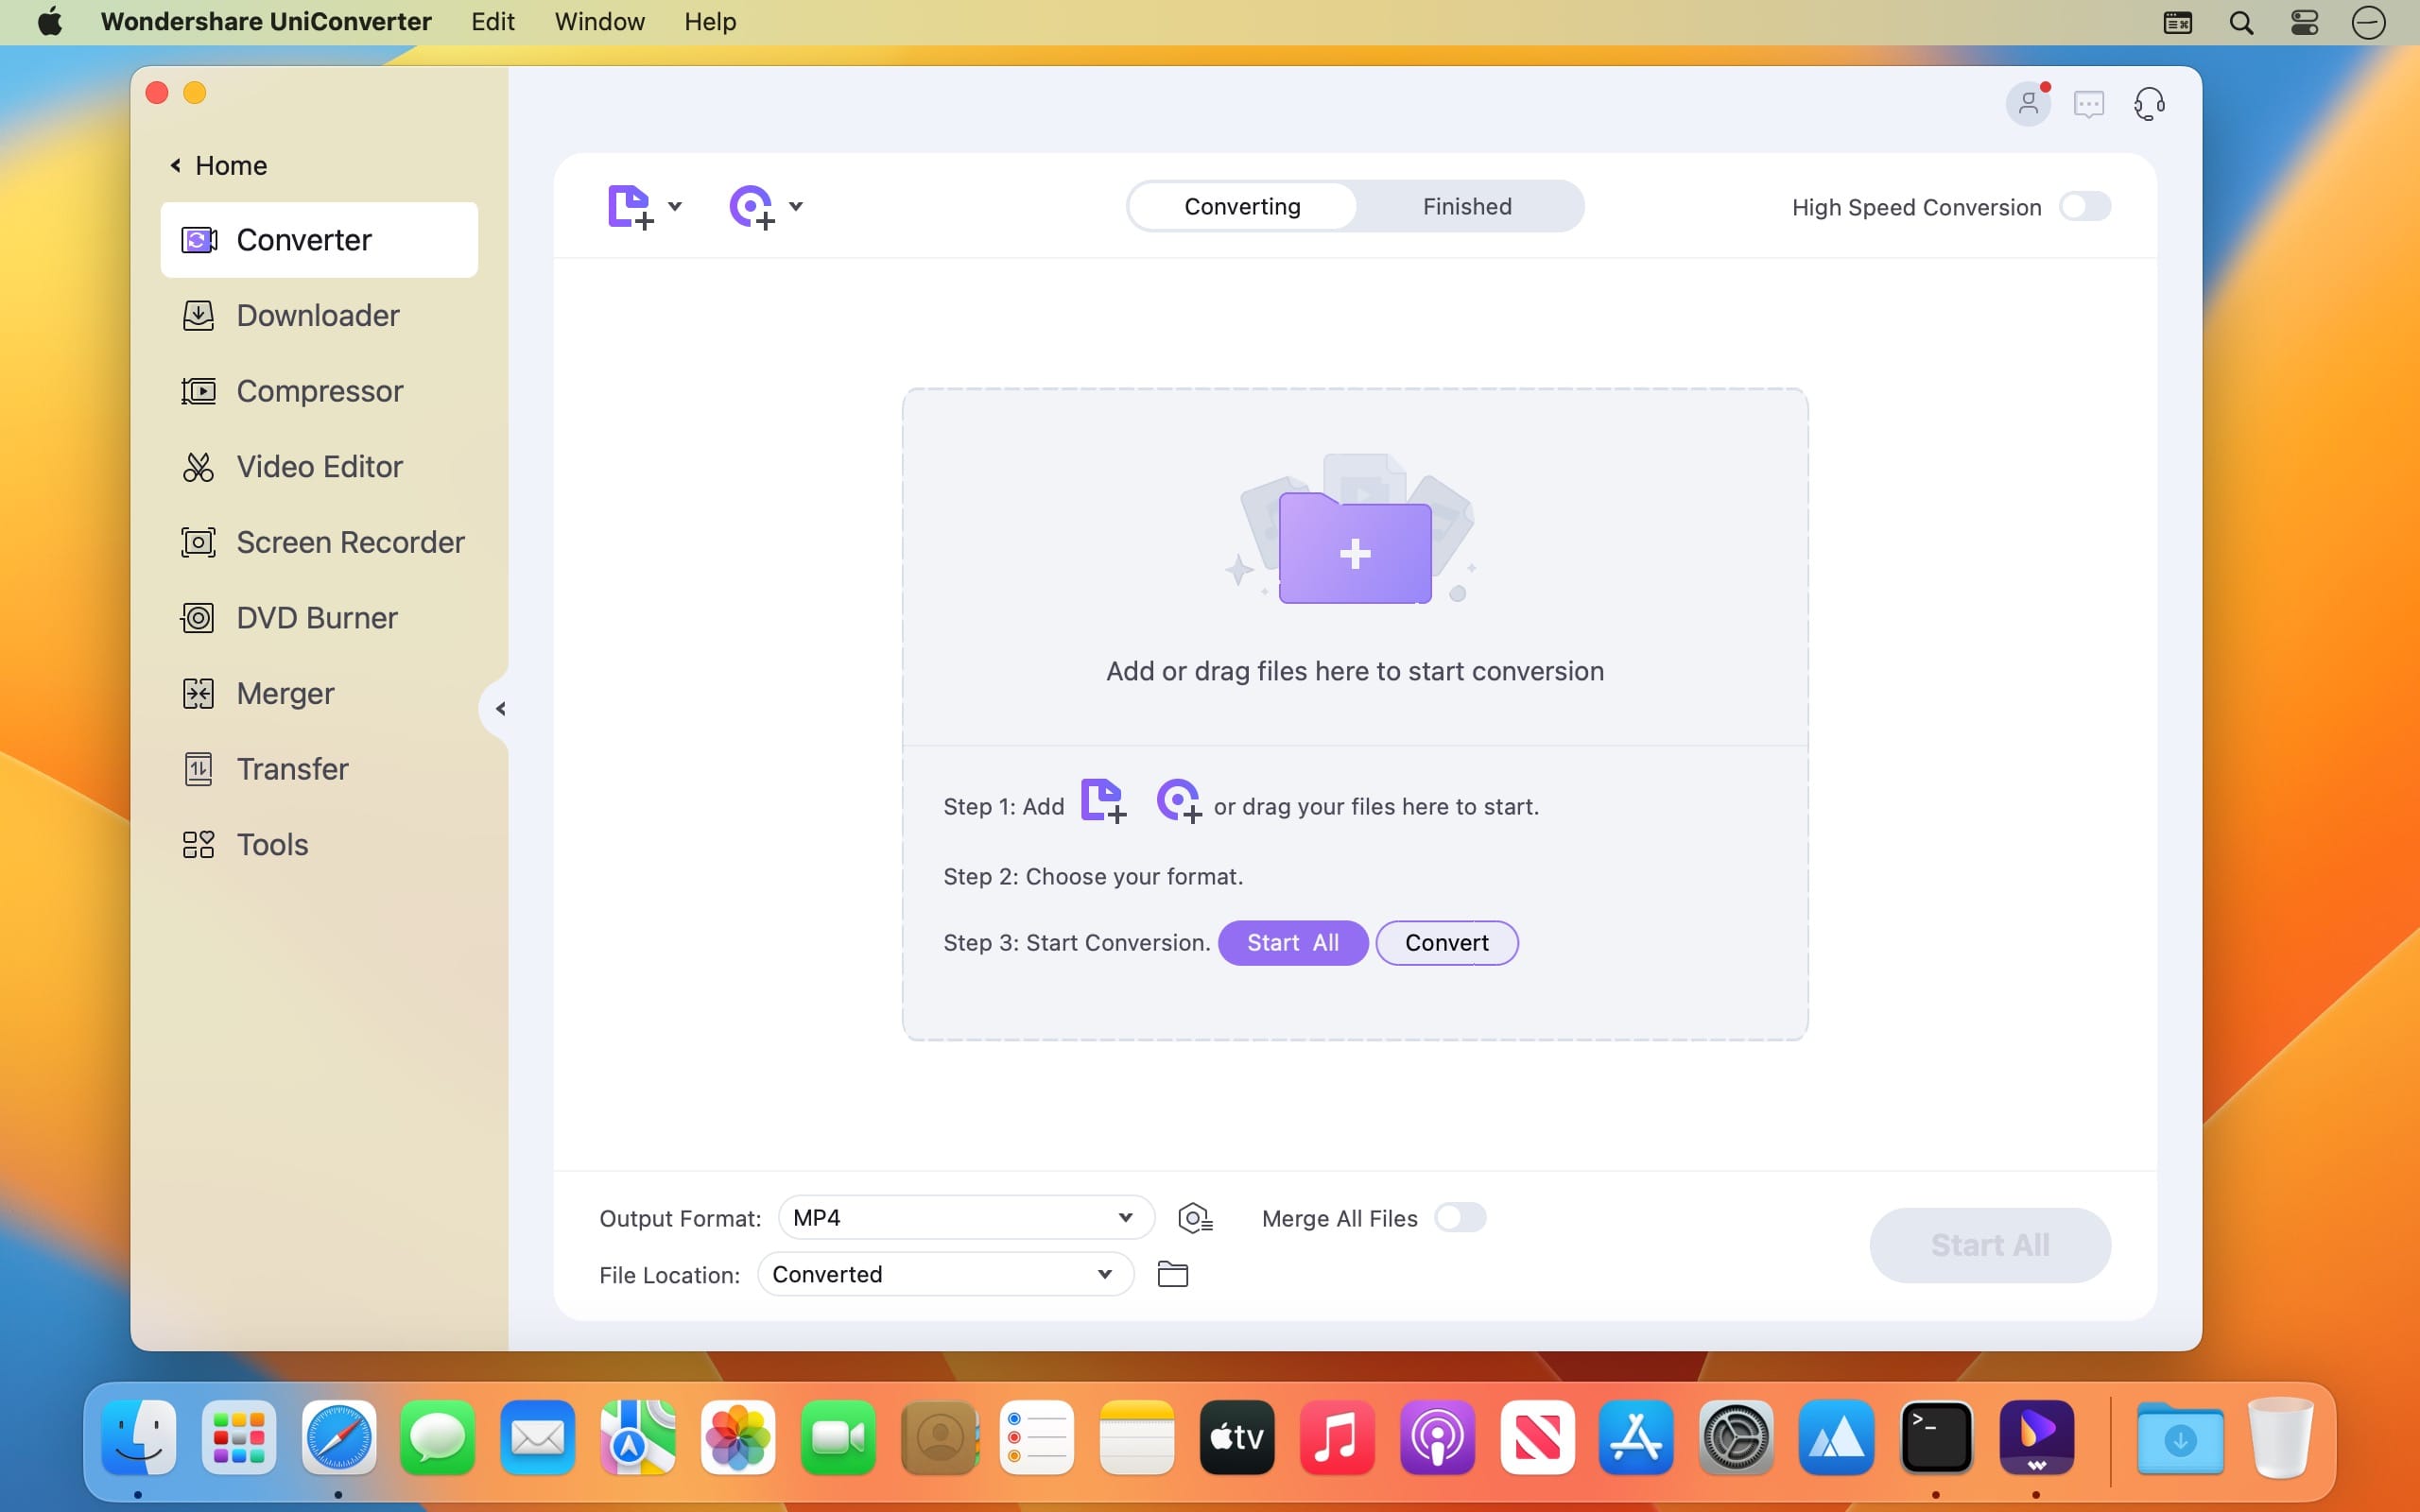Open the Downloader section in the sidebar
Image resolution: width=2420 pixels, height=1512 pixels.
319,315
